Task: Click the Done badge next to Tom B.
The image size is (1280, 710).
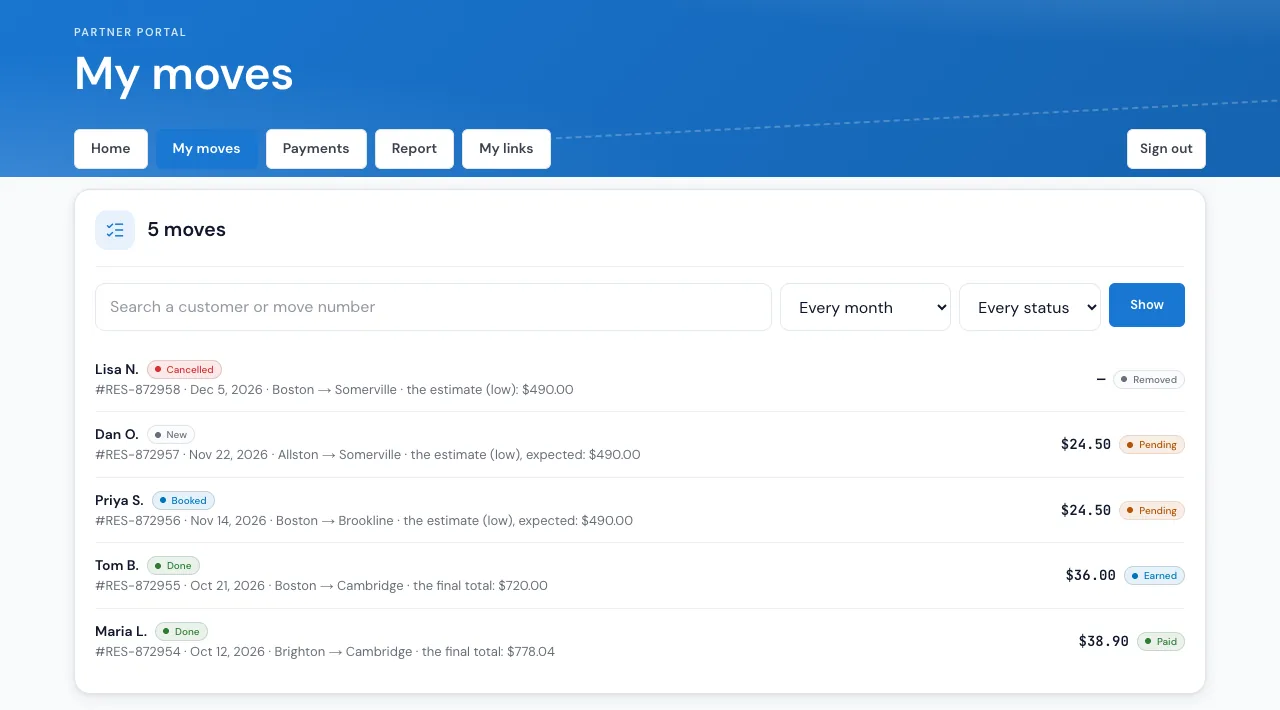Action: 173,565
